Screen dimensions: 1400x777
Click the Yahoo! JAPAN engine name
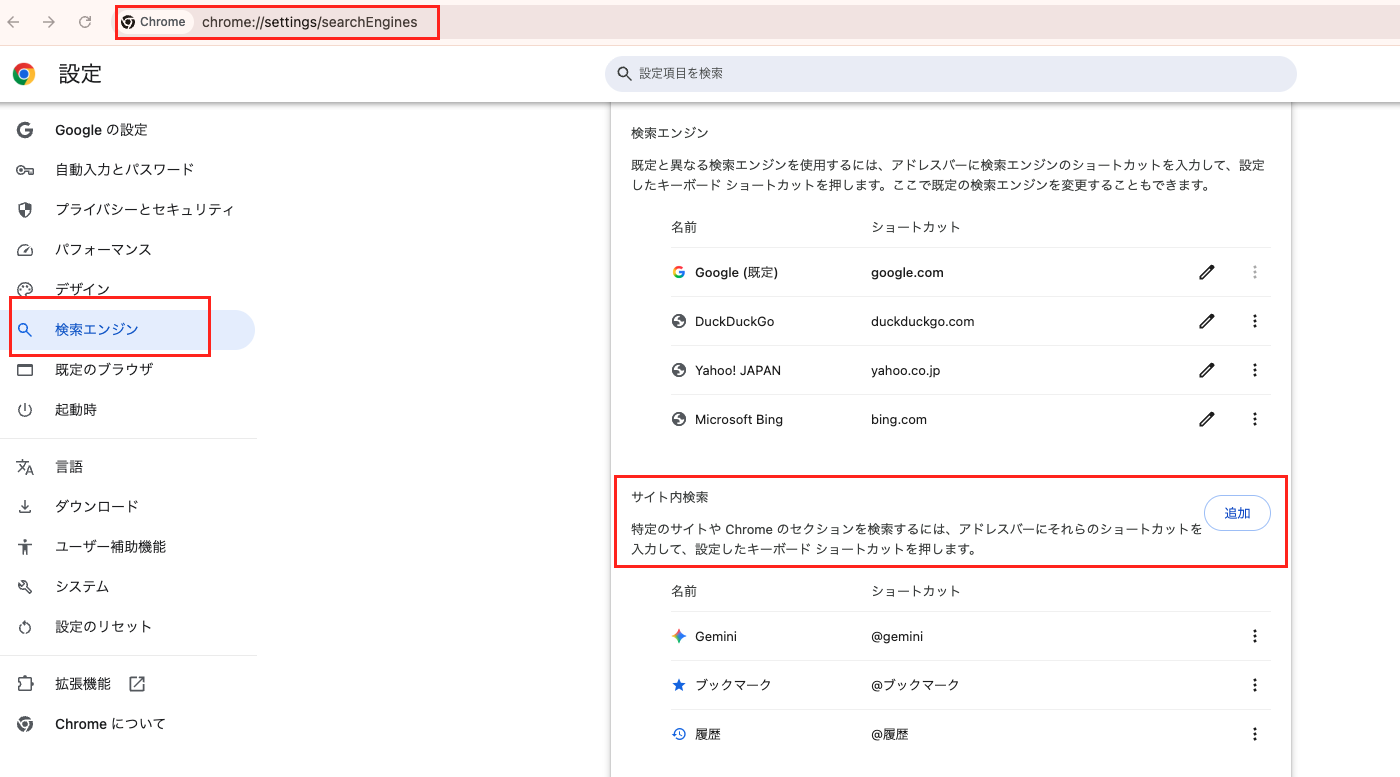pyautogui.click(x=738, y=370)
